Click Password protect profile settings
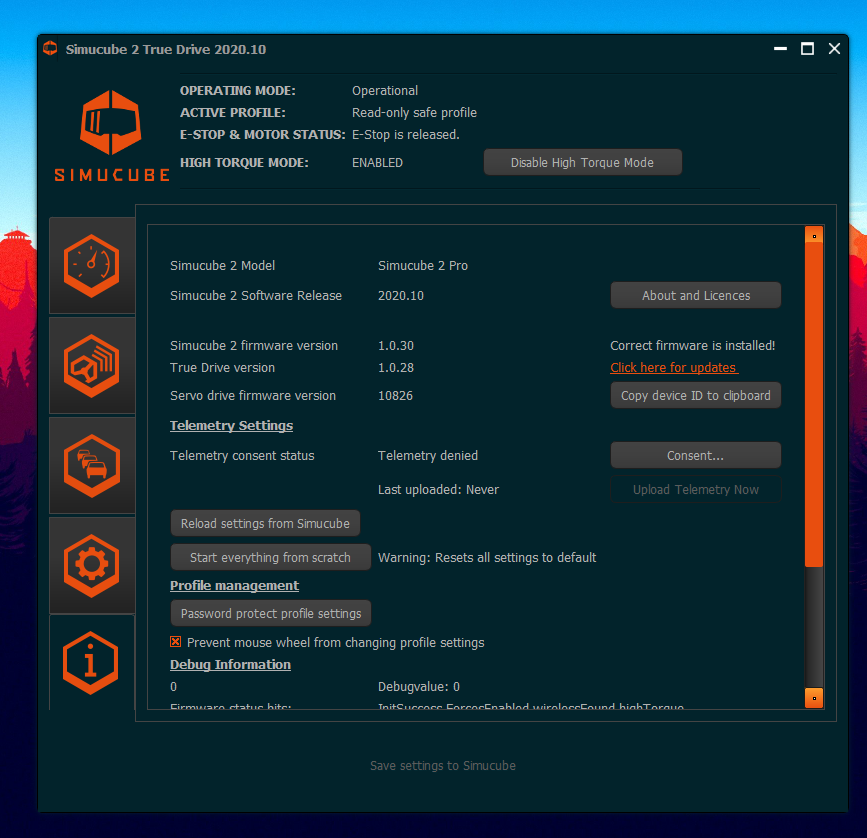867x838 pixels. click(x=270, y=613)
